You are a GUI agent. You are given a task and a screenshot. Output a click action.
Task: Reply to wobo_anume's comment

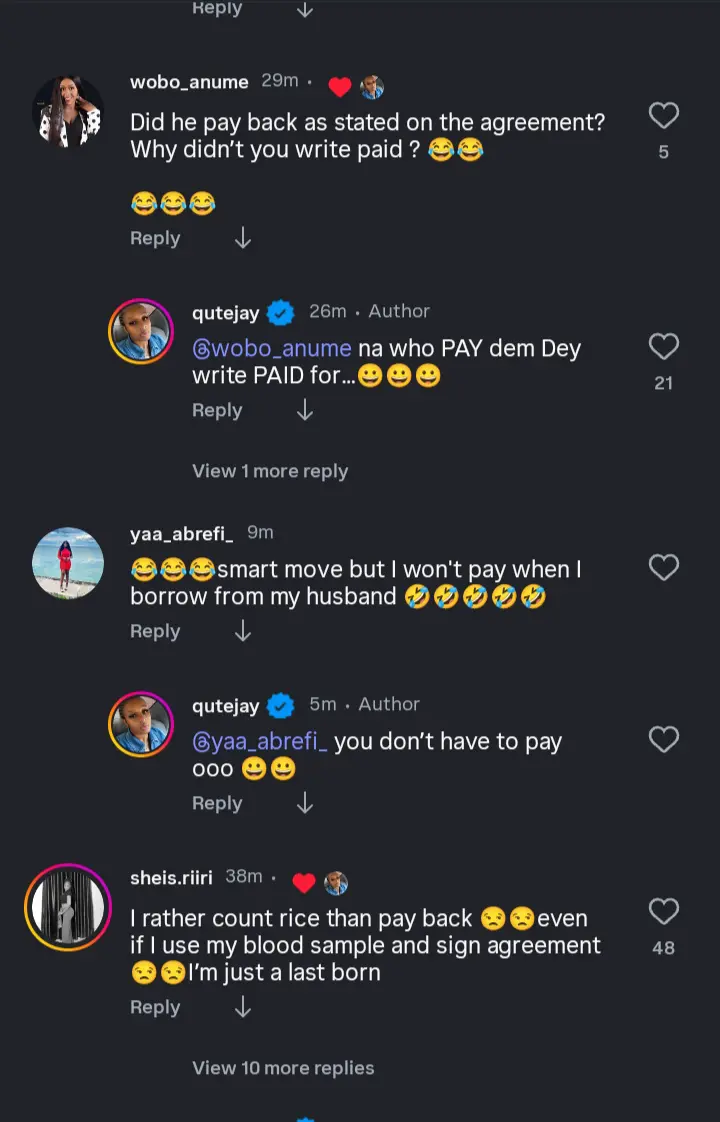tap(155, 238)
